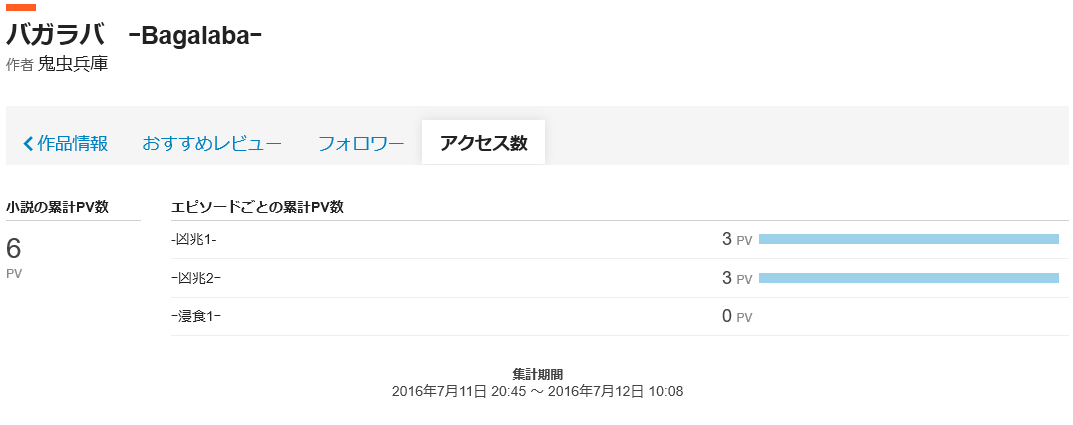Screen dimensions: 1073x425
Task: Click the blue PV bar for -凶兆1-
Action: point(908,239)
